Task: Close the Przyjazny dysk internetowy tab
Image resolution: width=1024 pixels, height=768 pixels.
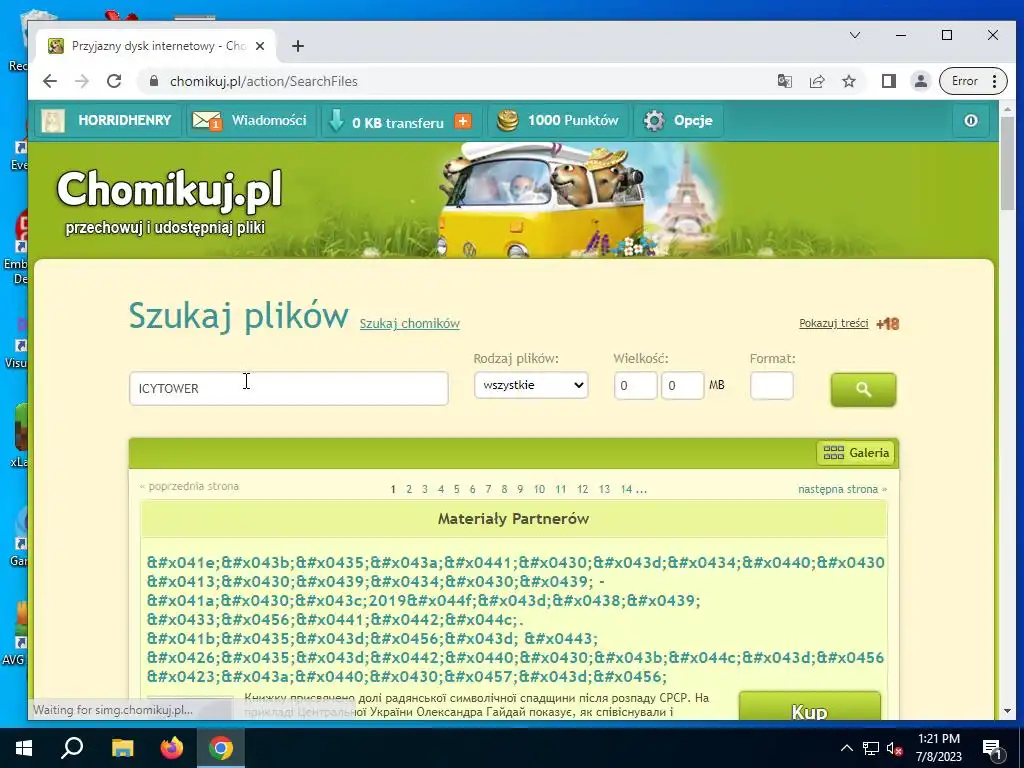Action: [260, 46]
